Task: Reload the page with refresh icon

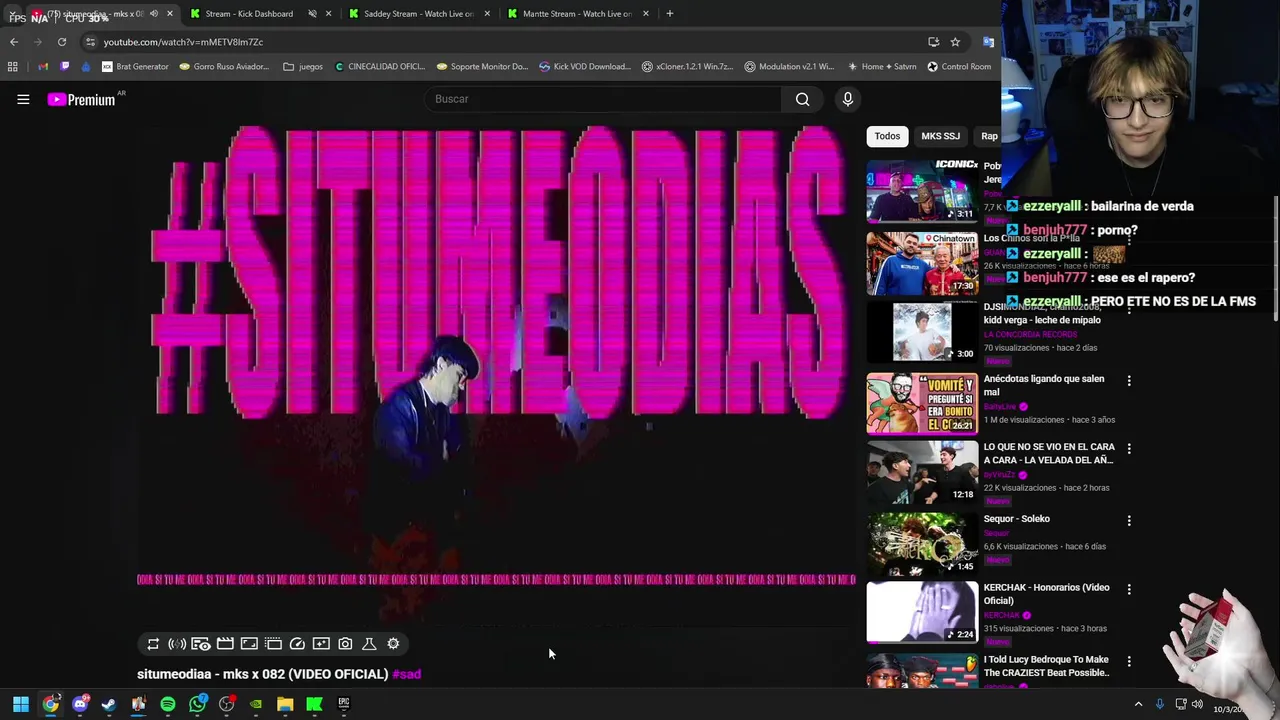Action: [62, 42]
